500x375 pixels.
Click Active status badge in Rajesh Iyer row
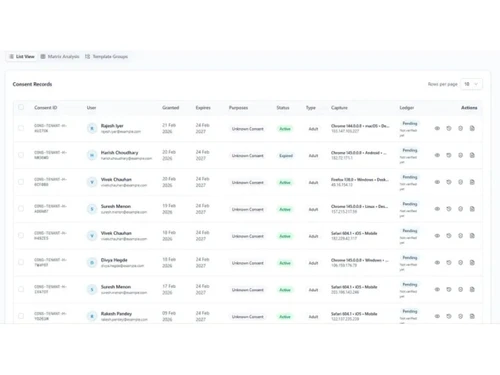pos(285,129)
